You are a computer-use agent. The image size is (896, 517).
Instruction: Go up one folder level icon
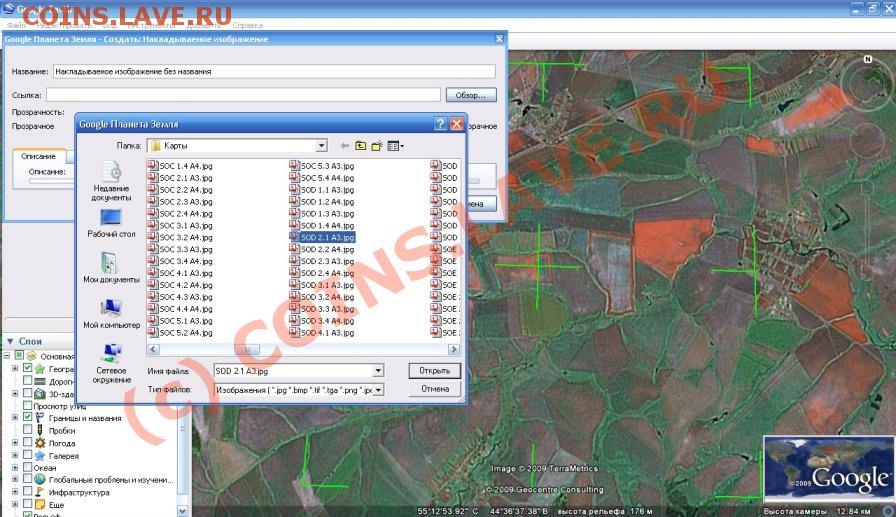[361, 146]
